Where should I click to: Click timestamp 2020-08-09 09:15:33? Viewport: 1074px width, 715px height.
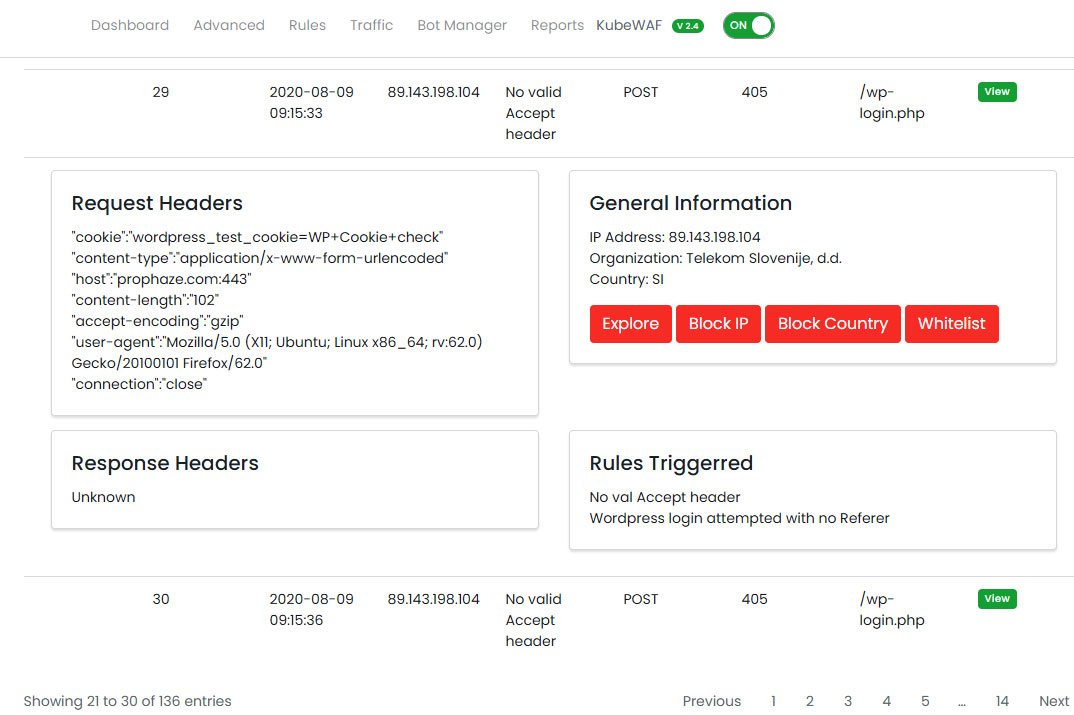point(312,103)
